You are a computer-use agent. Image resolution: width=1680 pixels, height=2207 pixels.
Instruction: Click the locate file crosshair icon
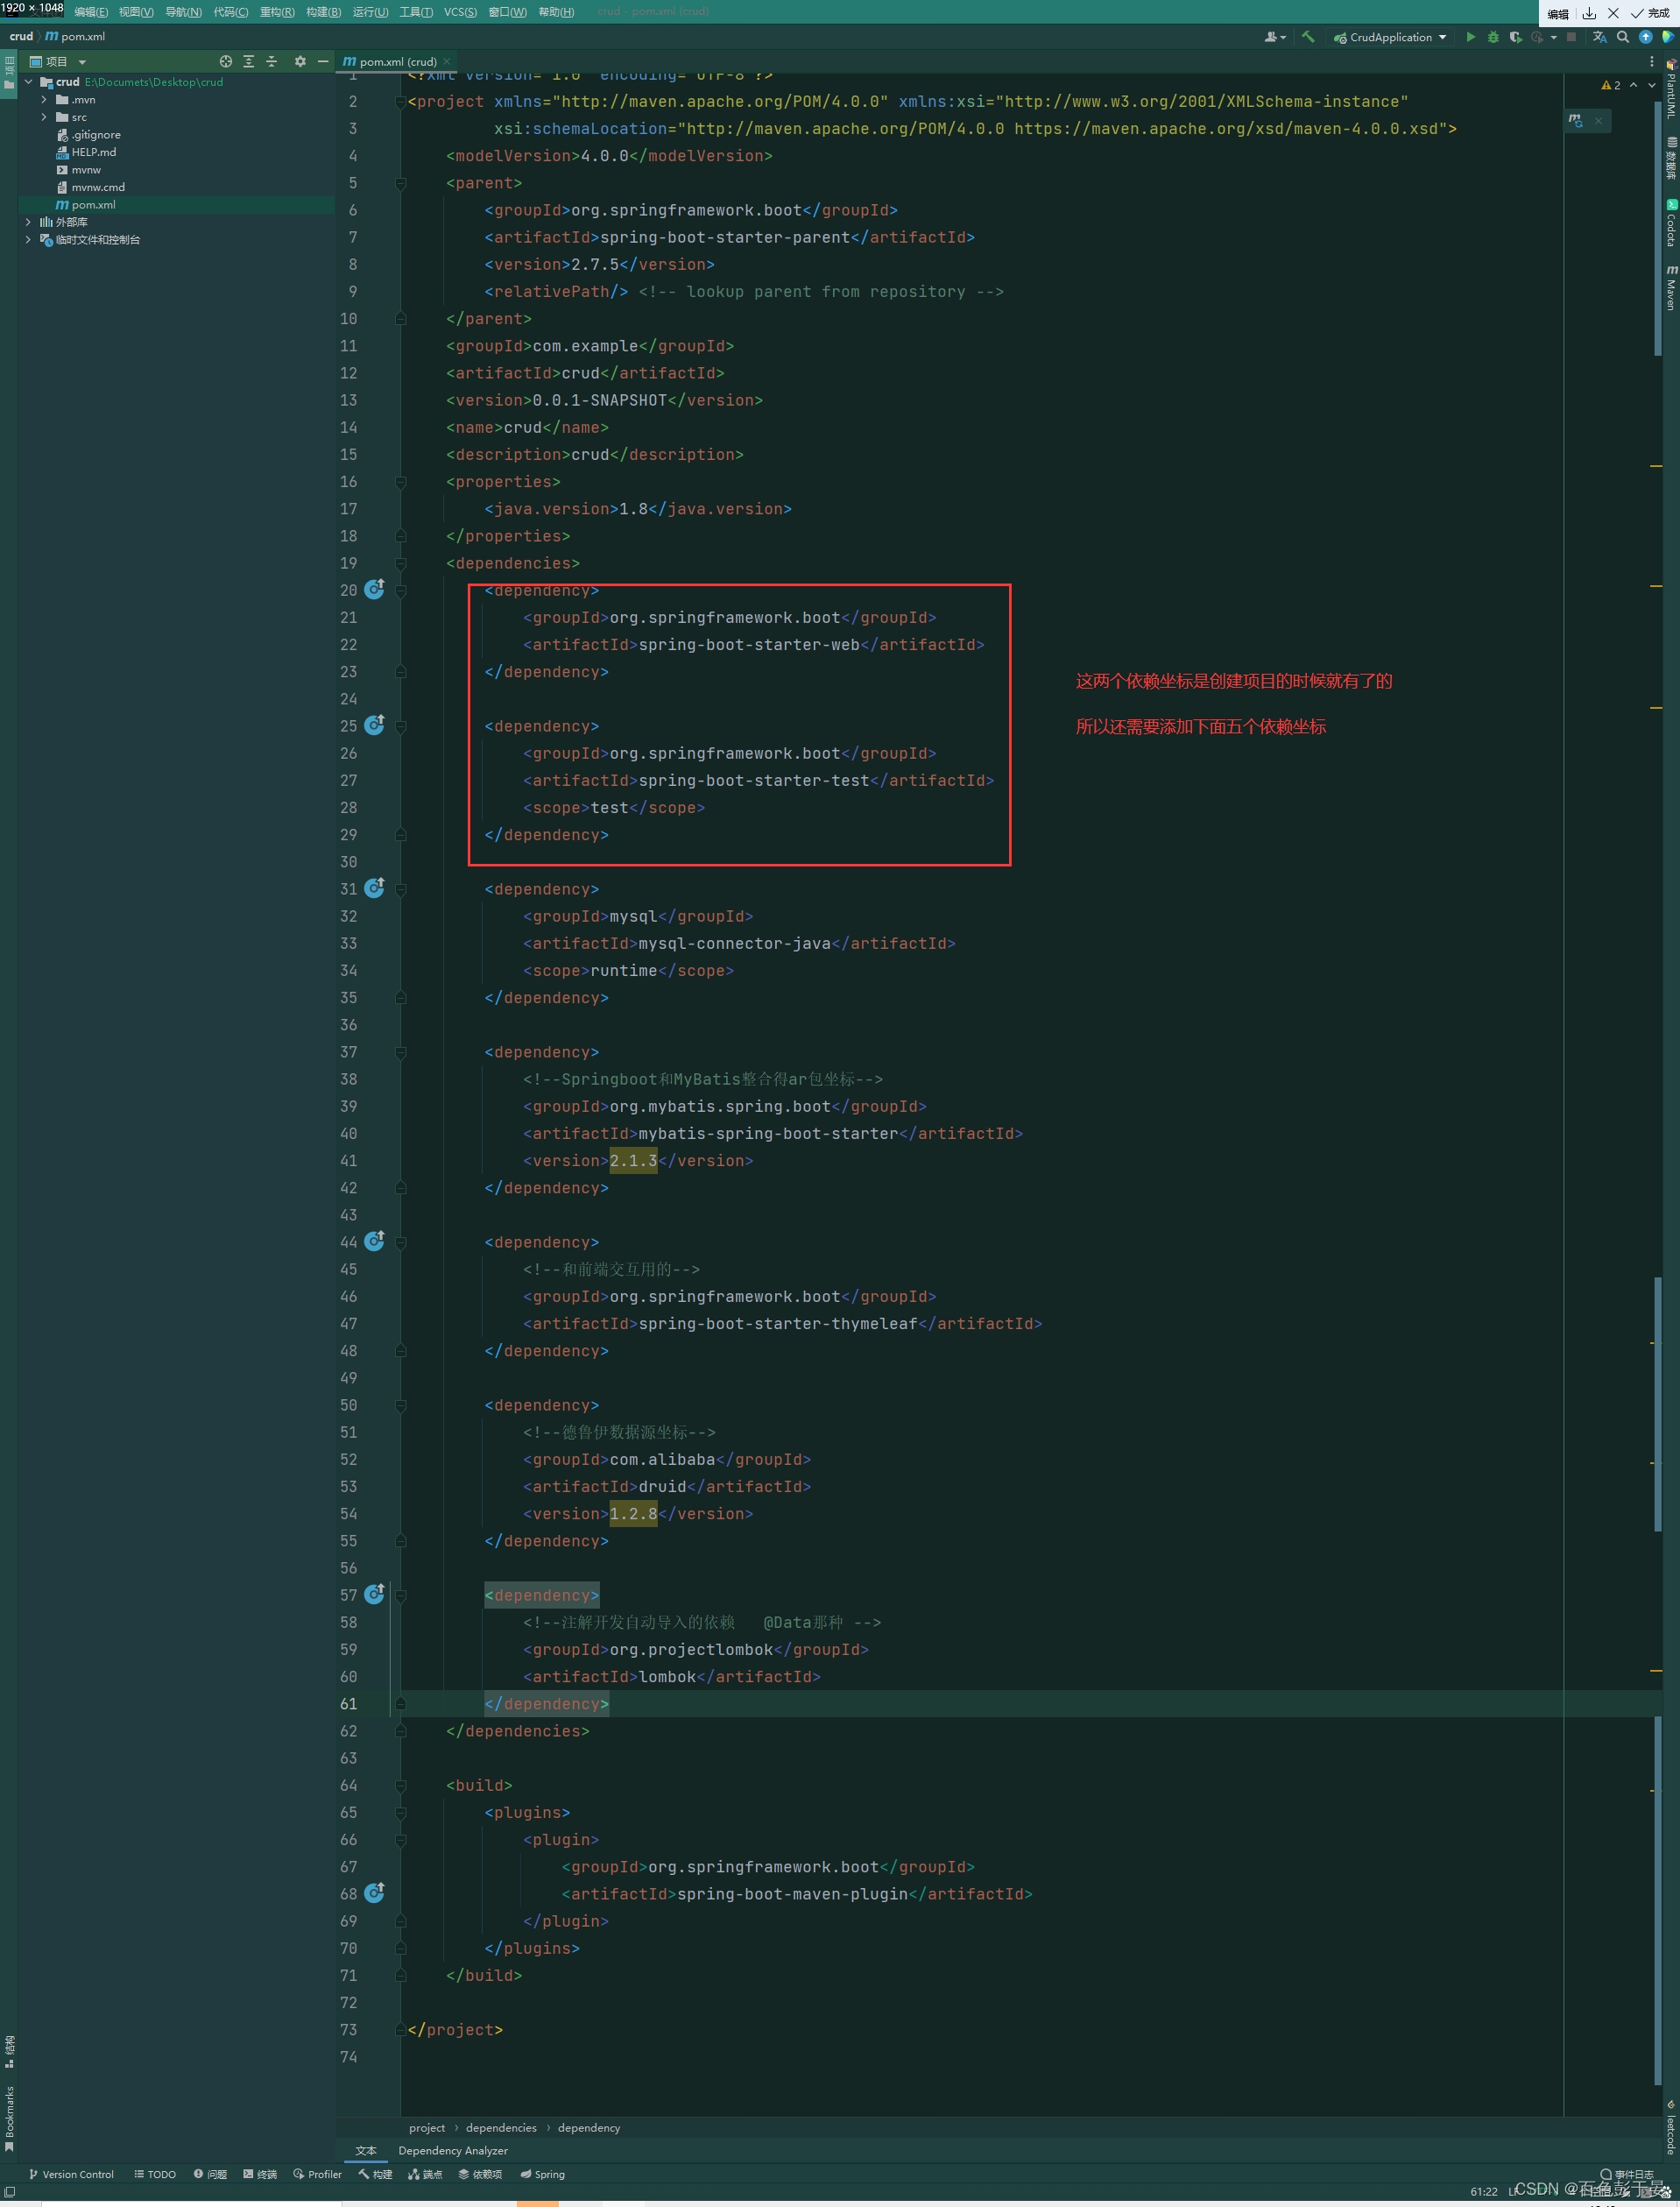pyautogui.click(x=226, y=61)
